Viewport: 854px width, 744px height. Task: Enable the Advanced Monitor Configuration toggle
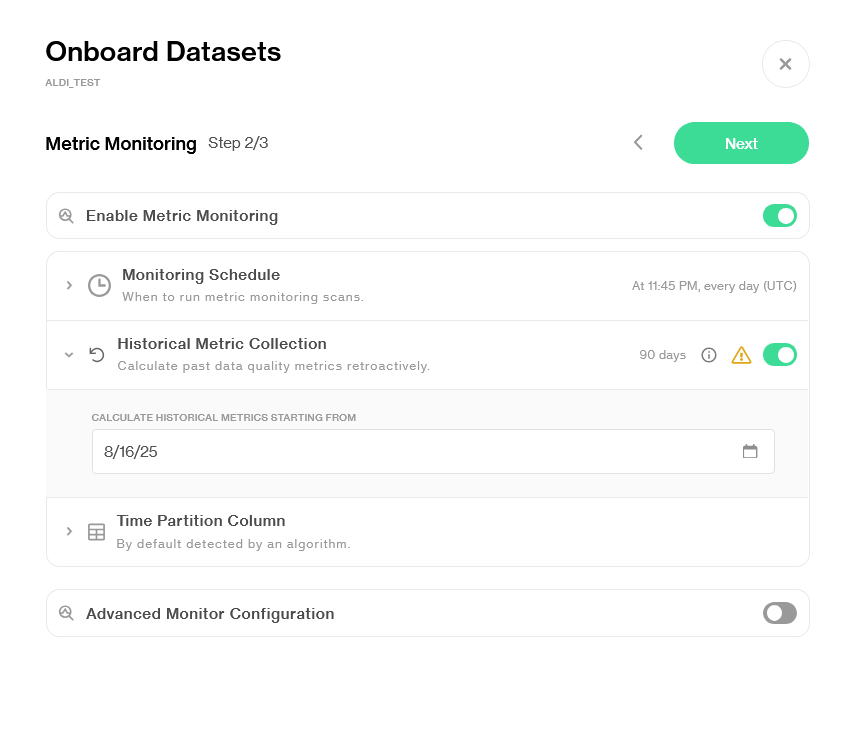(x=779, y=613)
